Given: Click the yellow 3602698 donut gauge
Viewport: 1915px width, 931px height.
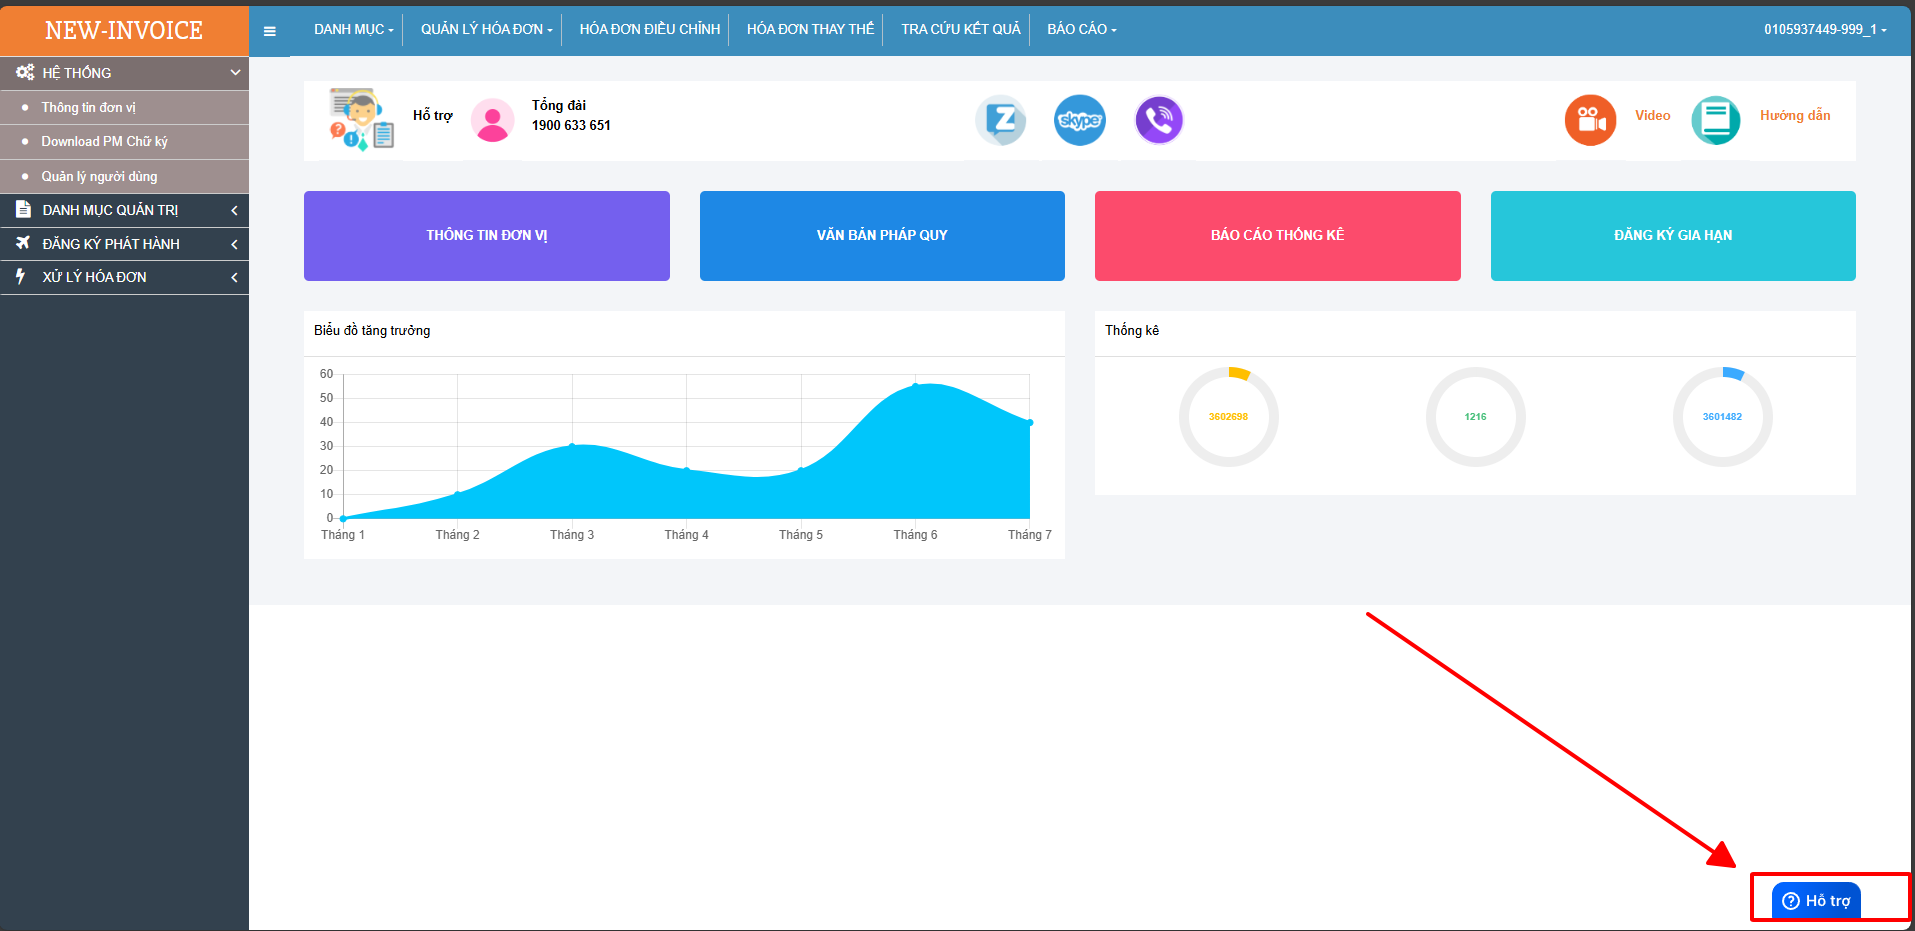Looking at the screenshot, I should 1228,417.
